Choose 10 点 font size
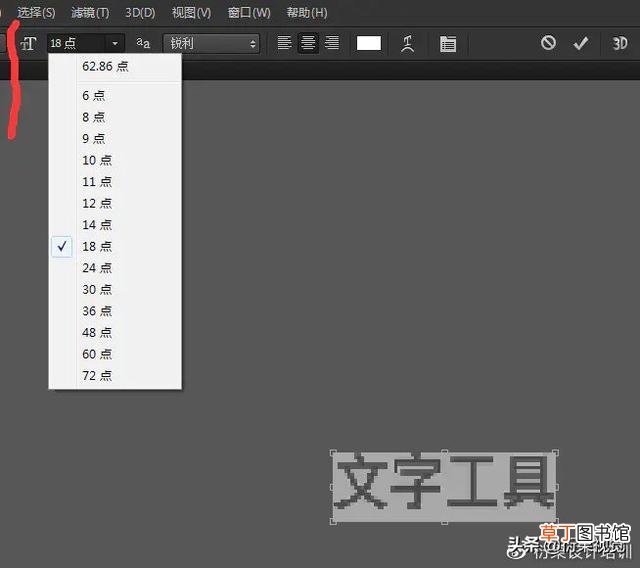640x568 pixels. 115,160
